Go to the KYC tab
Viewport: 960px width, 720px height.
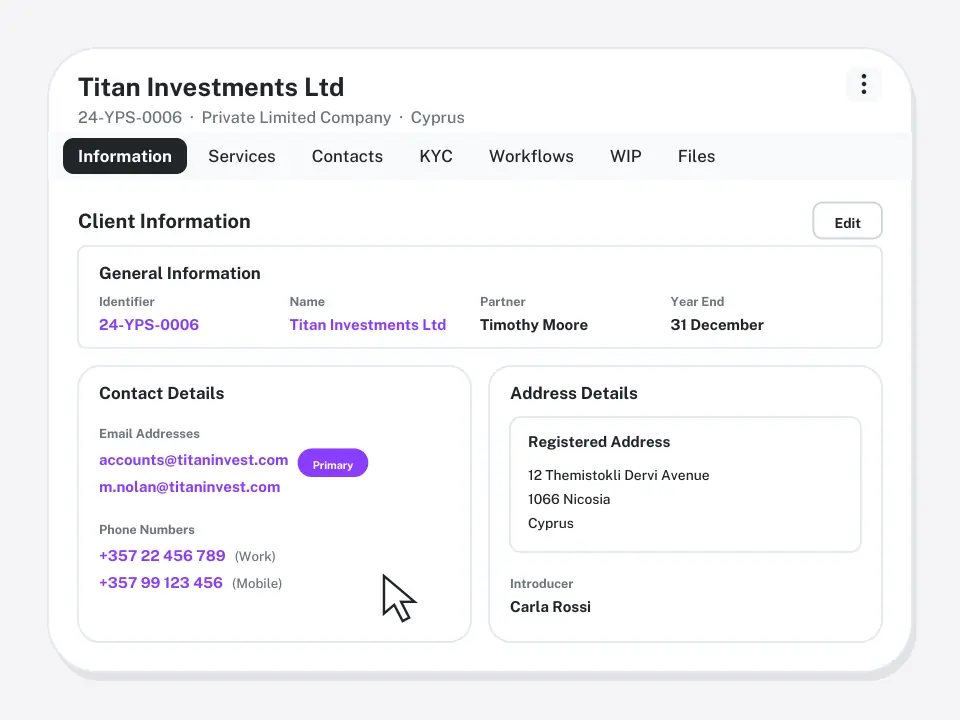point(436,156)
